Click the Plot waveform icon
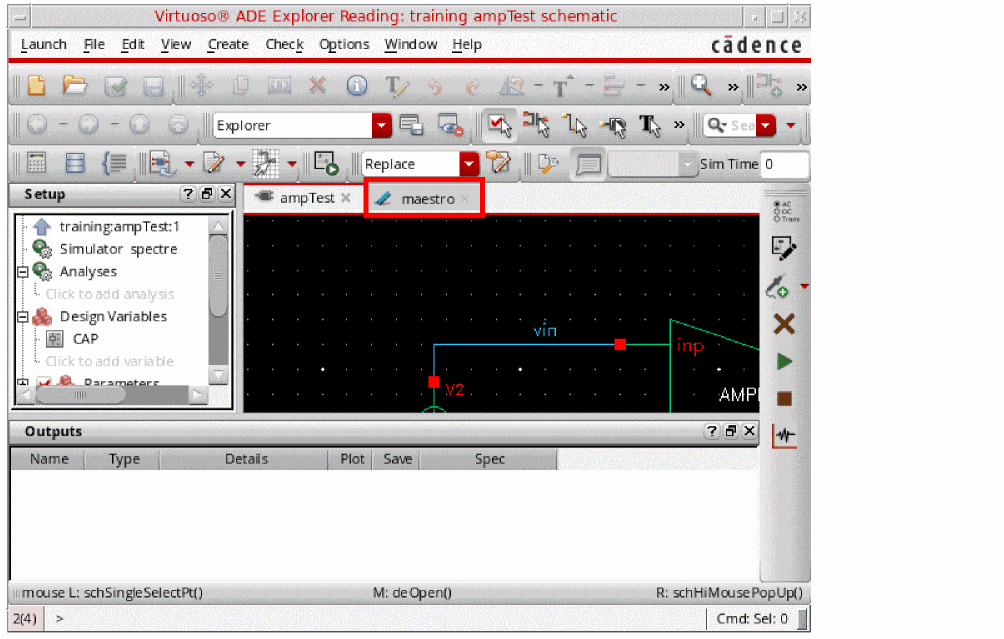Screen dimensions: 1004x639 click(784, 436)
